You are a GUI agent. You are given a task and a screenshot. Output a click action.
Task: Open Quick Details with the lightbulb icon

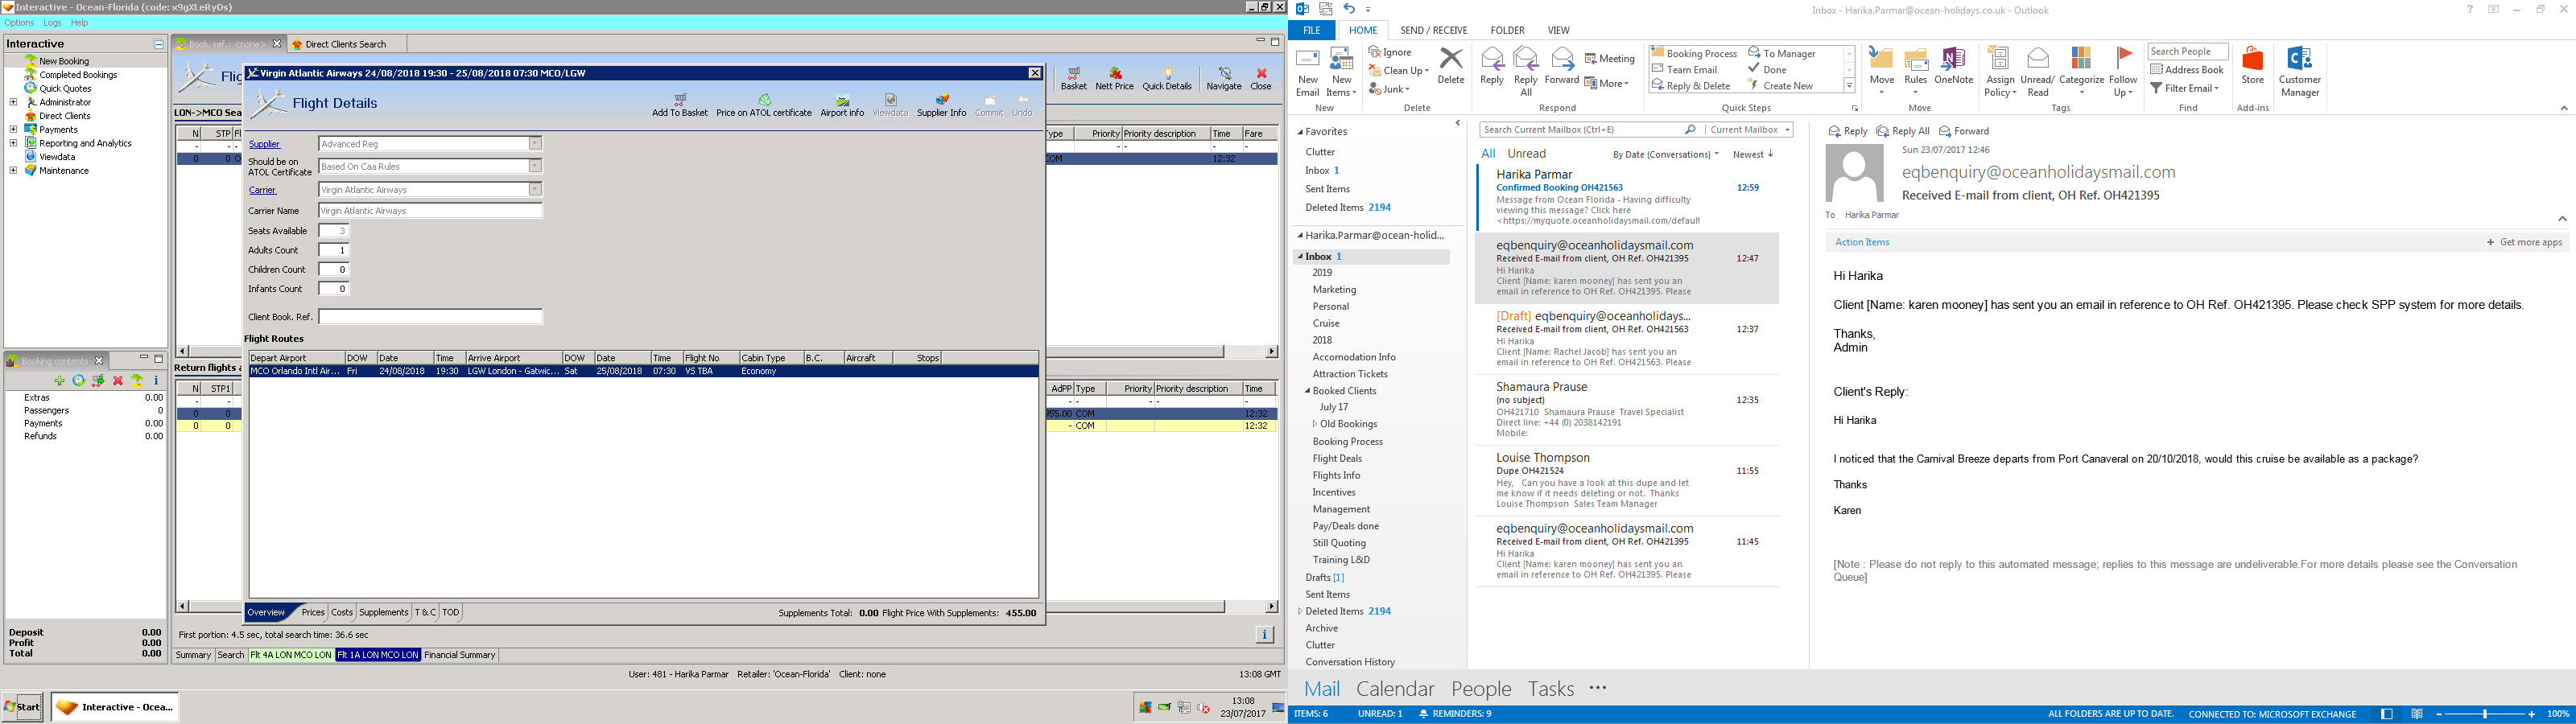coord(1167,79)
